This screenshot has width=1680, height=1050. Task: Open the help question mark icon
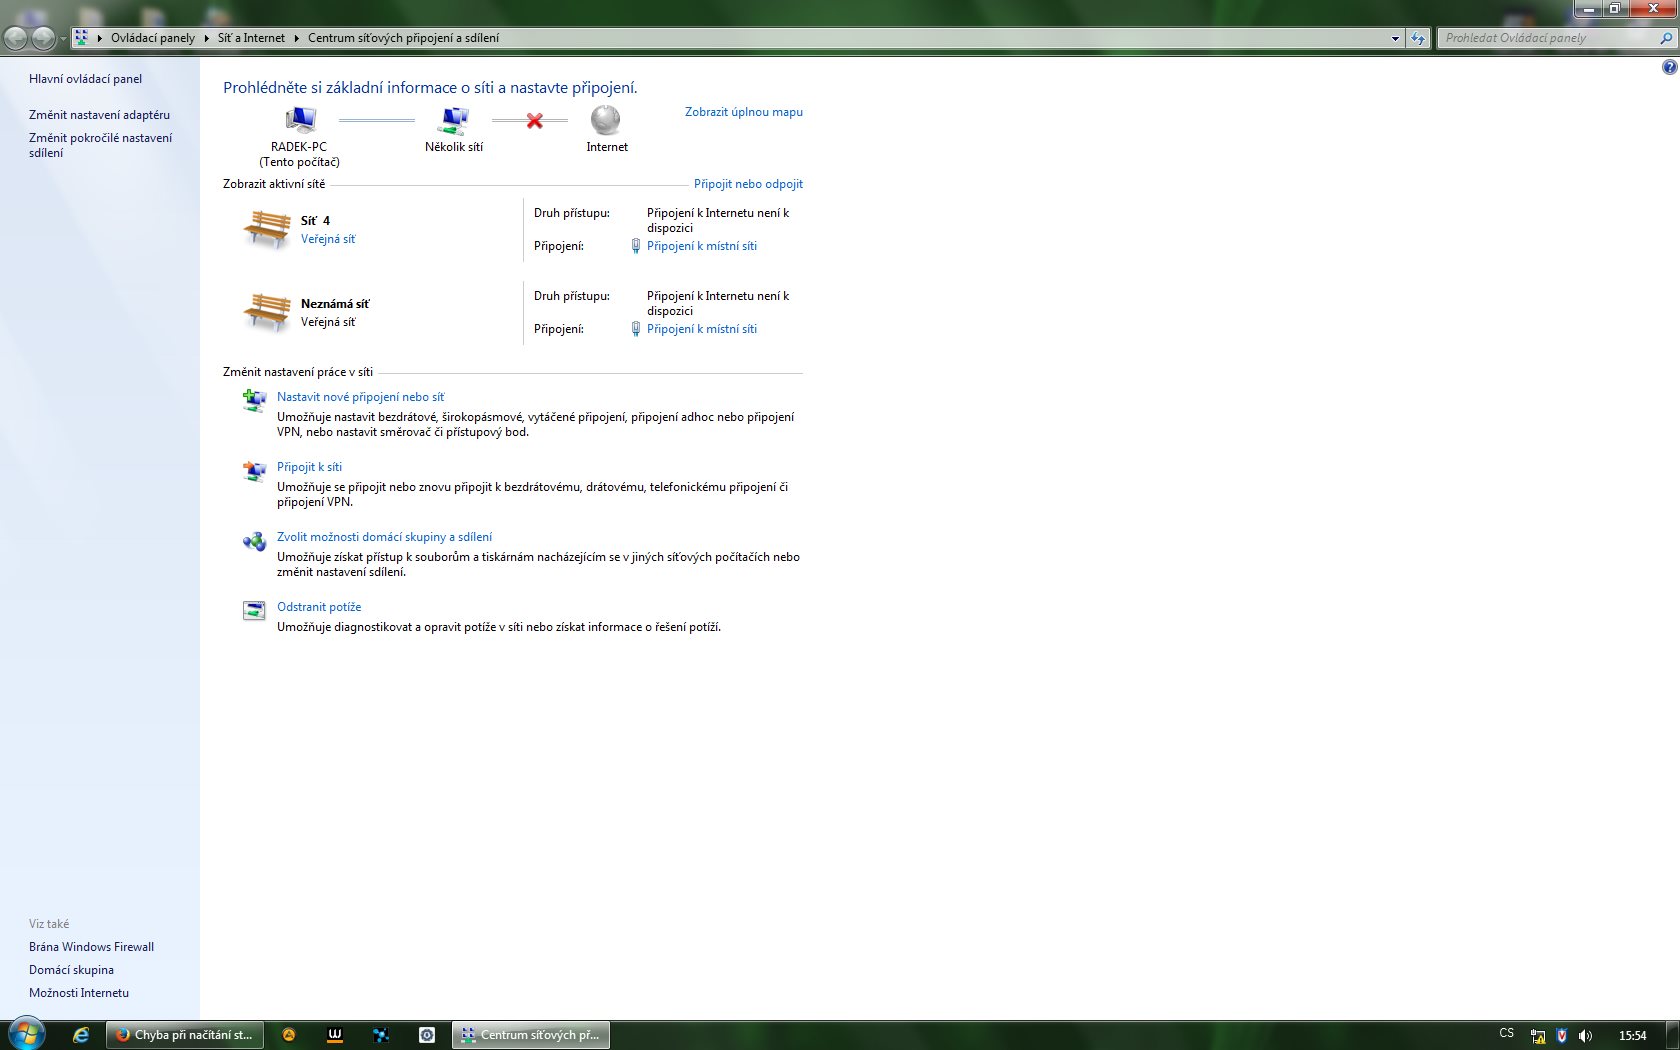coord(1669,67)
